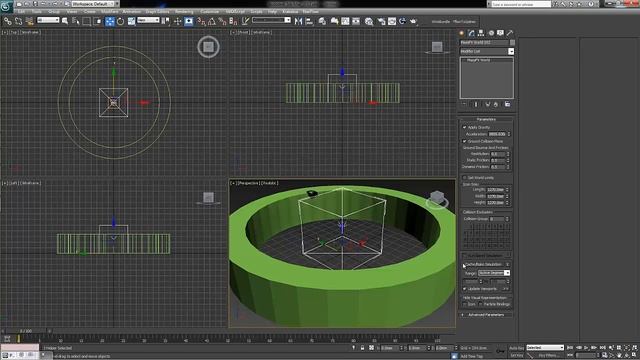
Task: Toggle the Percent Snap button
Action: 222,21
